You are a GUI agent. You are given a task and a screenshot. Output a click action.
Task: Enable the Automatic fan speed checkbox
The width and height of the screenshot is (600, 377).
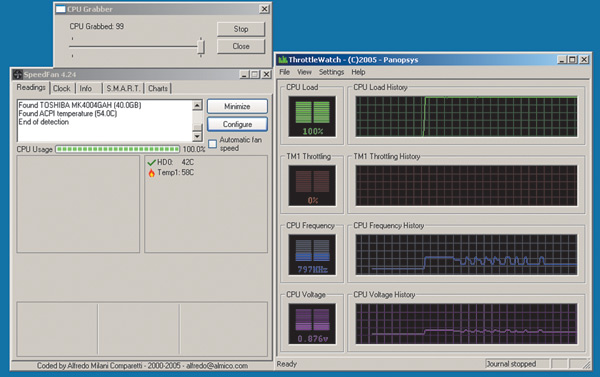[x=212, y=144]
